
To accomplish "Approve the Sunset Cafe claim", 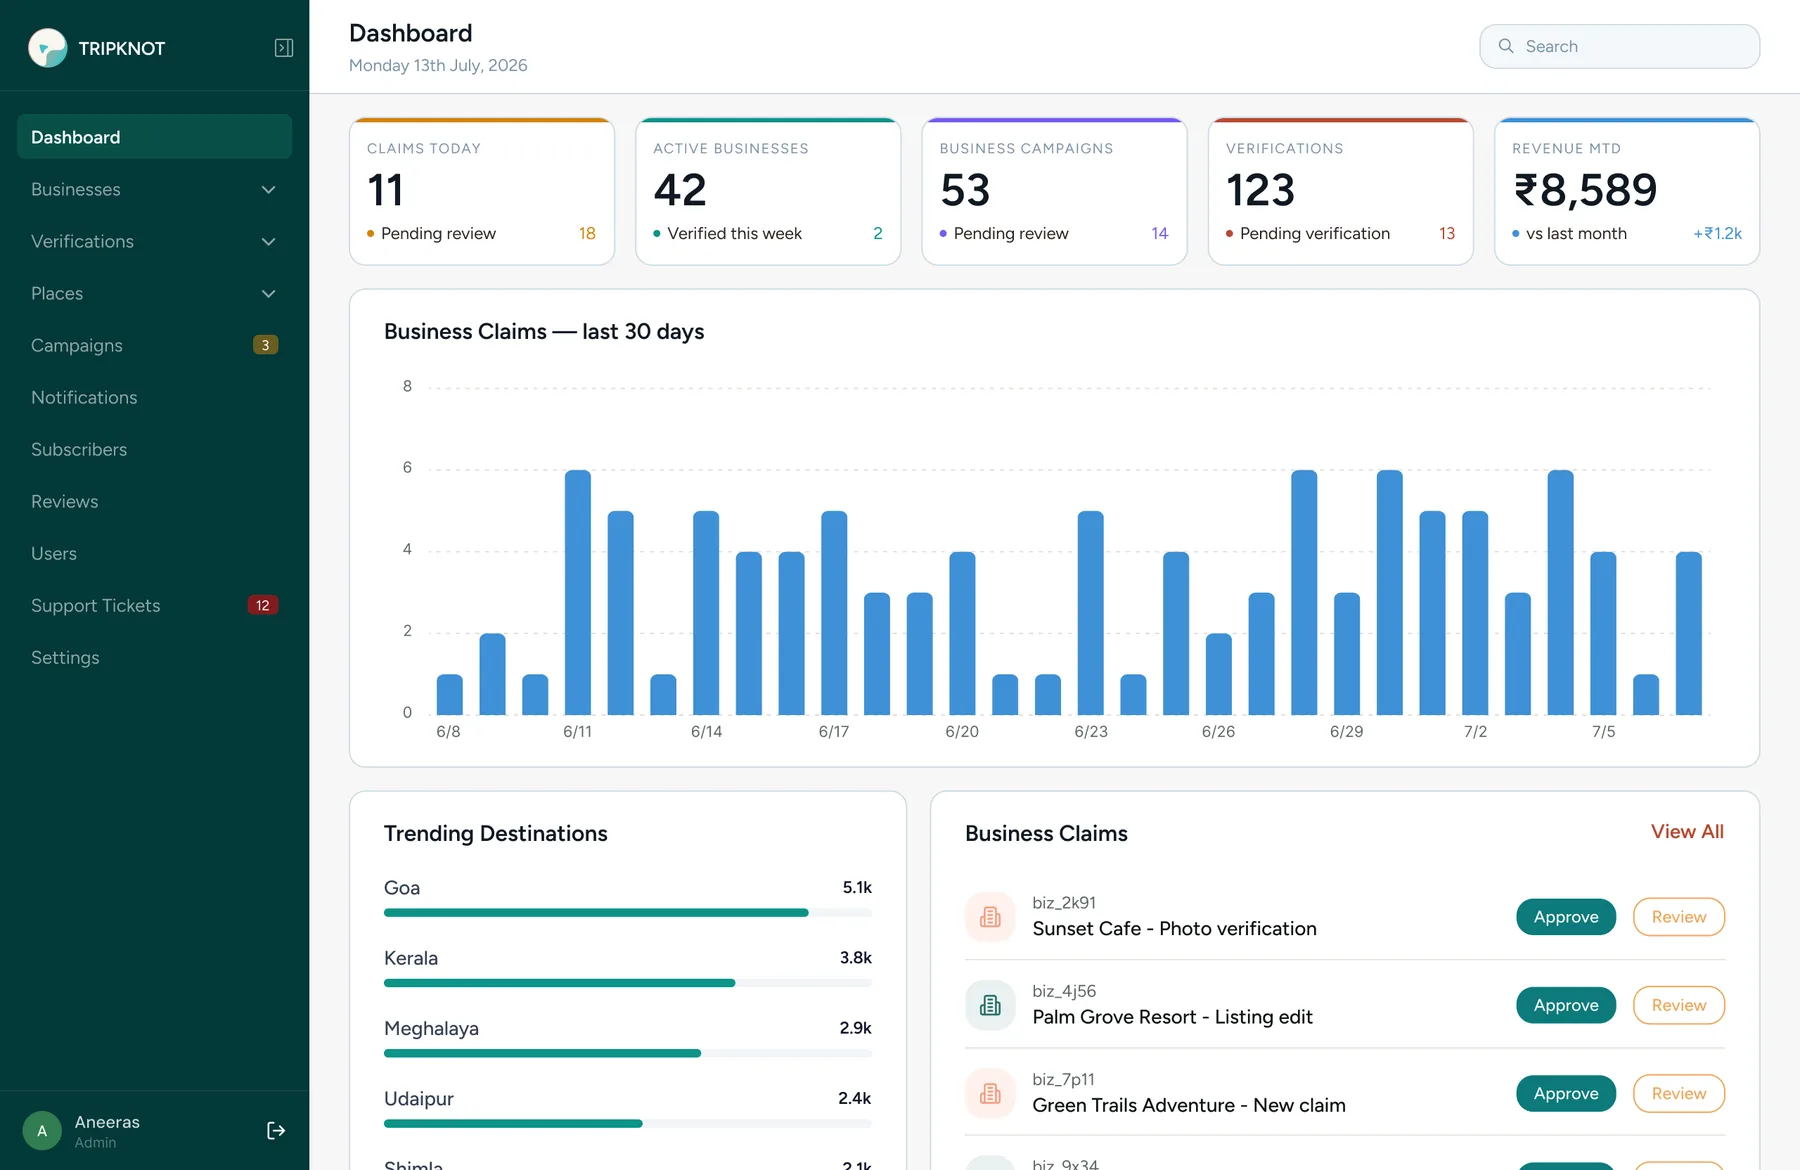I will pos(1566,917).
